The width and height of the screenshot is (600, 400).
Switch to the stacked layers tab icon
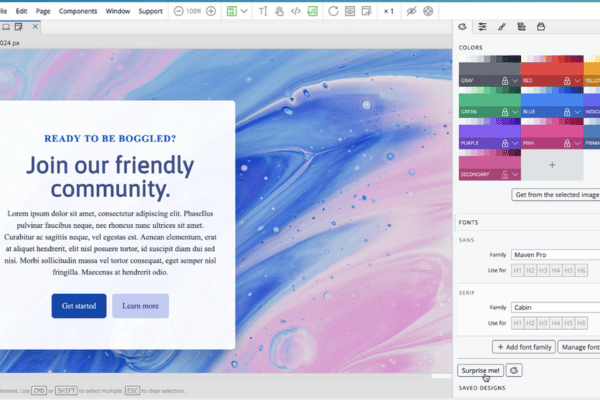521,26
